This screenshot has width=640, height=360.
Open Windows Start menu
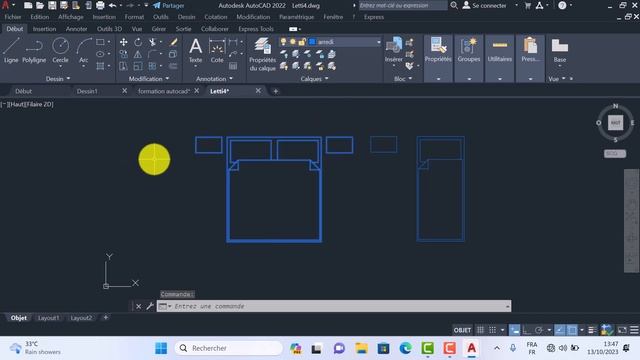(x=161, y=348)
